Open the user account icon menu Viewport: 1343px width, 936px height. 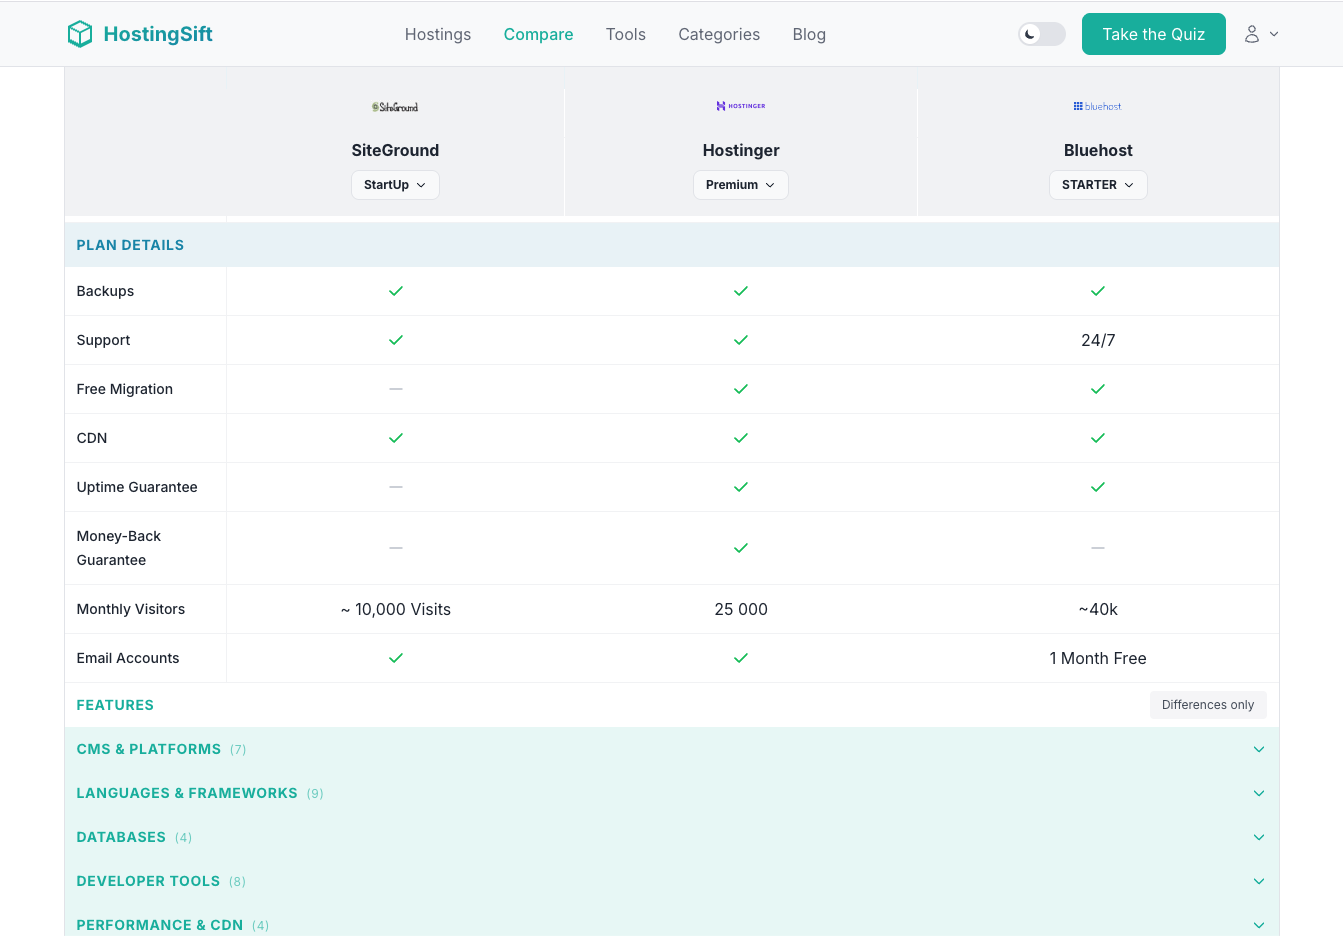pyautogui.click(x=1251, y=34)
